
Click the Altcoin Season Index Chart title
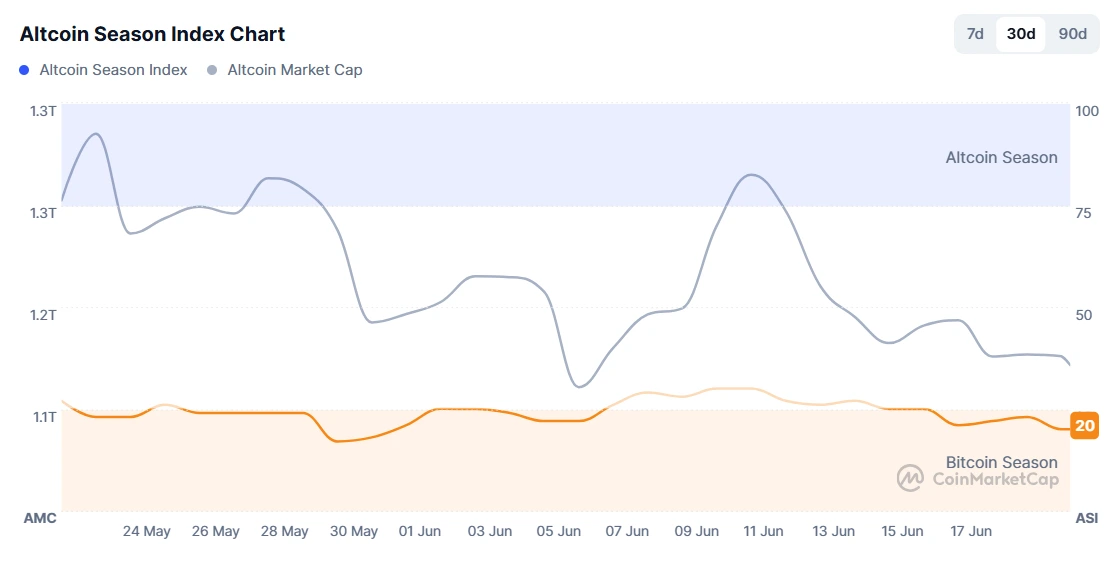tap(152, 34)
